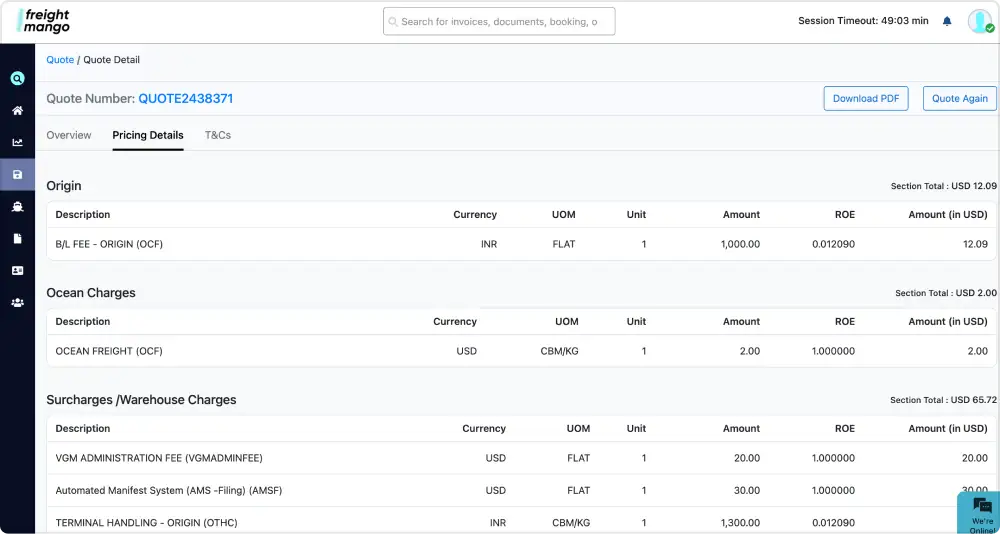Open the analytics chart icon in sidebar

pyautogui.click(x=17, y=142)
